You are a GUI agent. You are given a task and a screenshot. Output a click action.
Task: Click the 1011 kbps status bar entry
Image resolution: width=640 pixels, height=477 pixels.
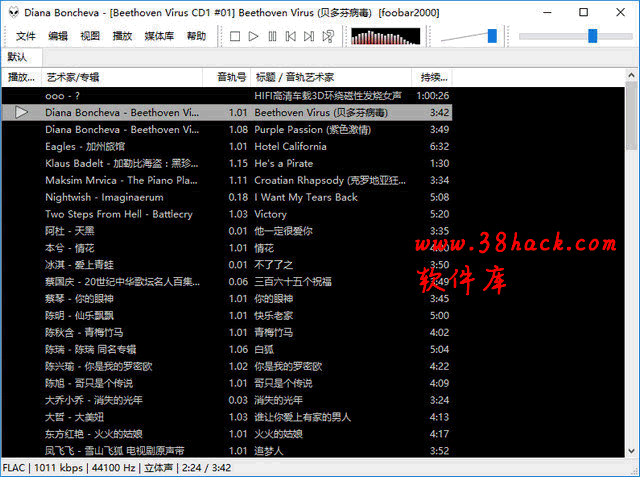[x=58, y=468]
